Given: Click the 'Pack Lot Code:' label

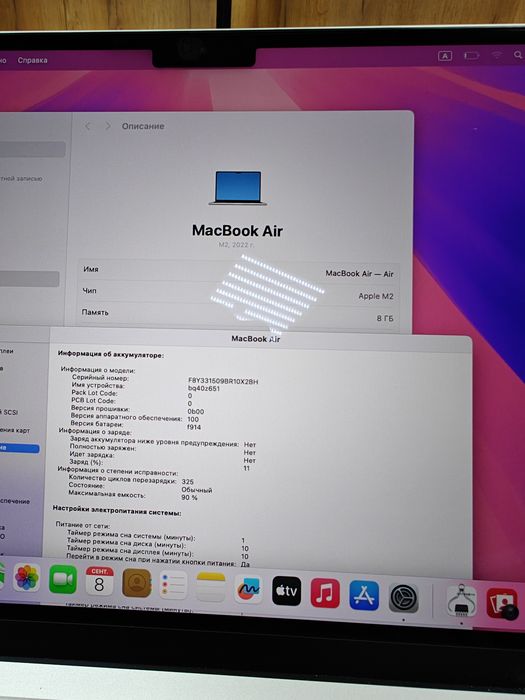Looking at the screenshot, I should (94, 393).
